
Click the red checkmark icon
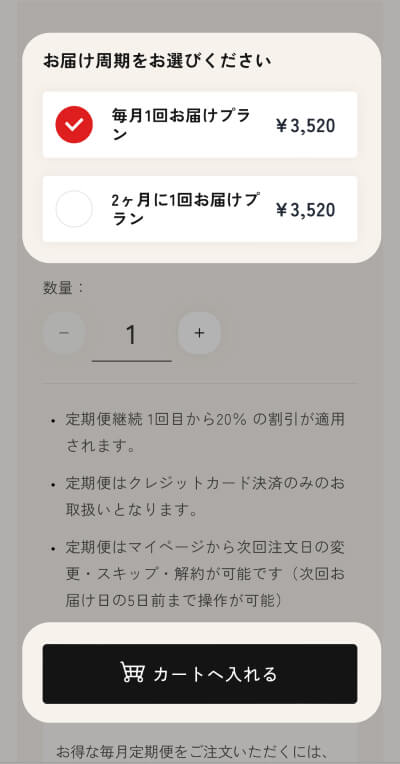[74, 125]
